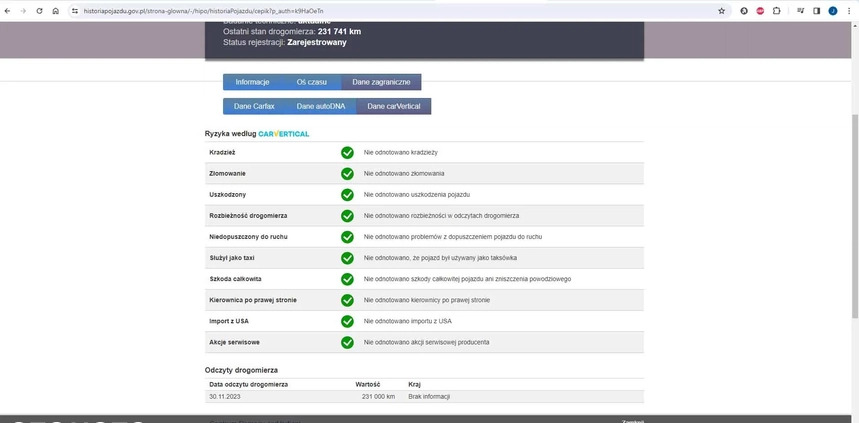The width and height of the screenshot is (859, 423).
Task: Switch to the Oś czasu tab
Action: [x=312, y=82]
